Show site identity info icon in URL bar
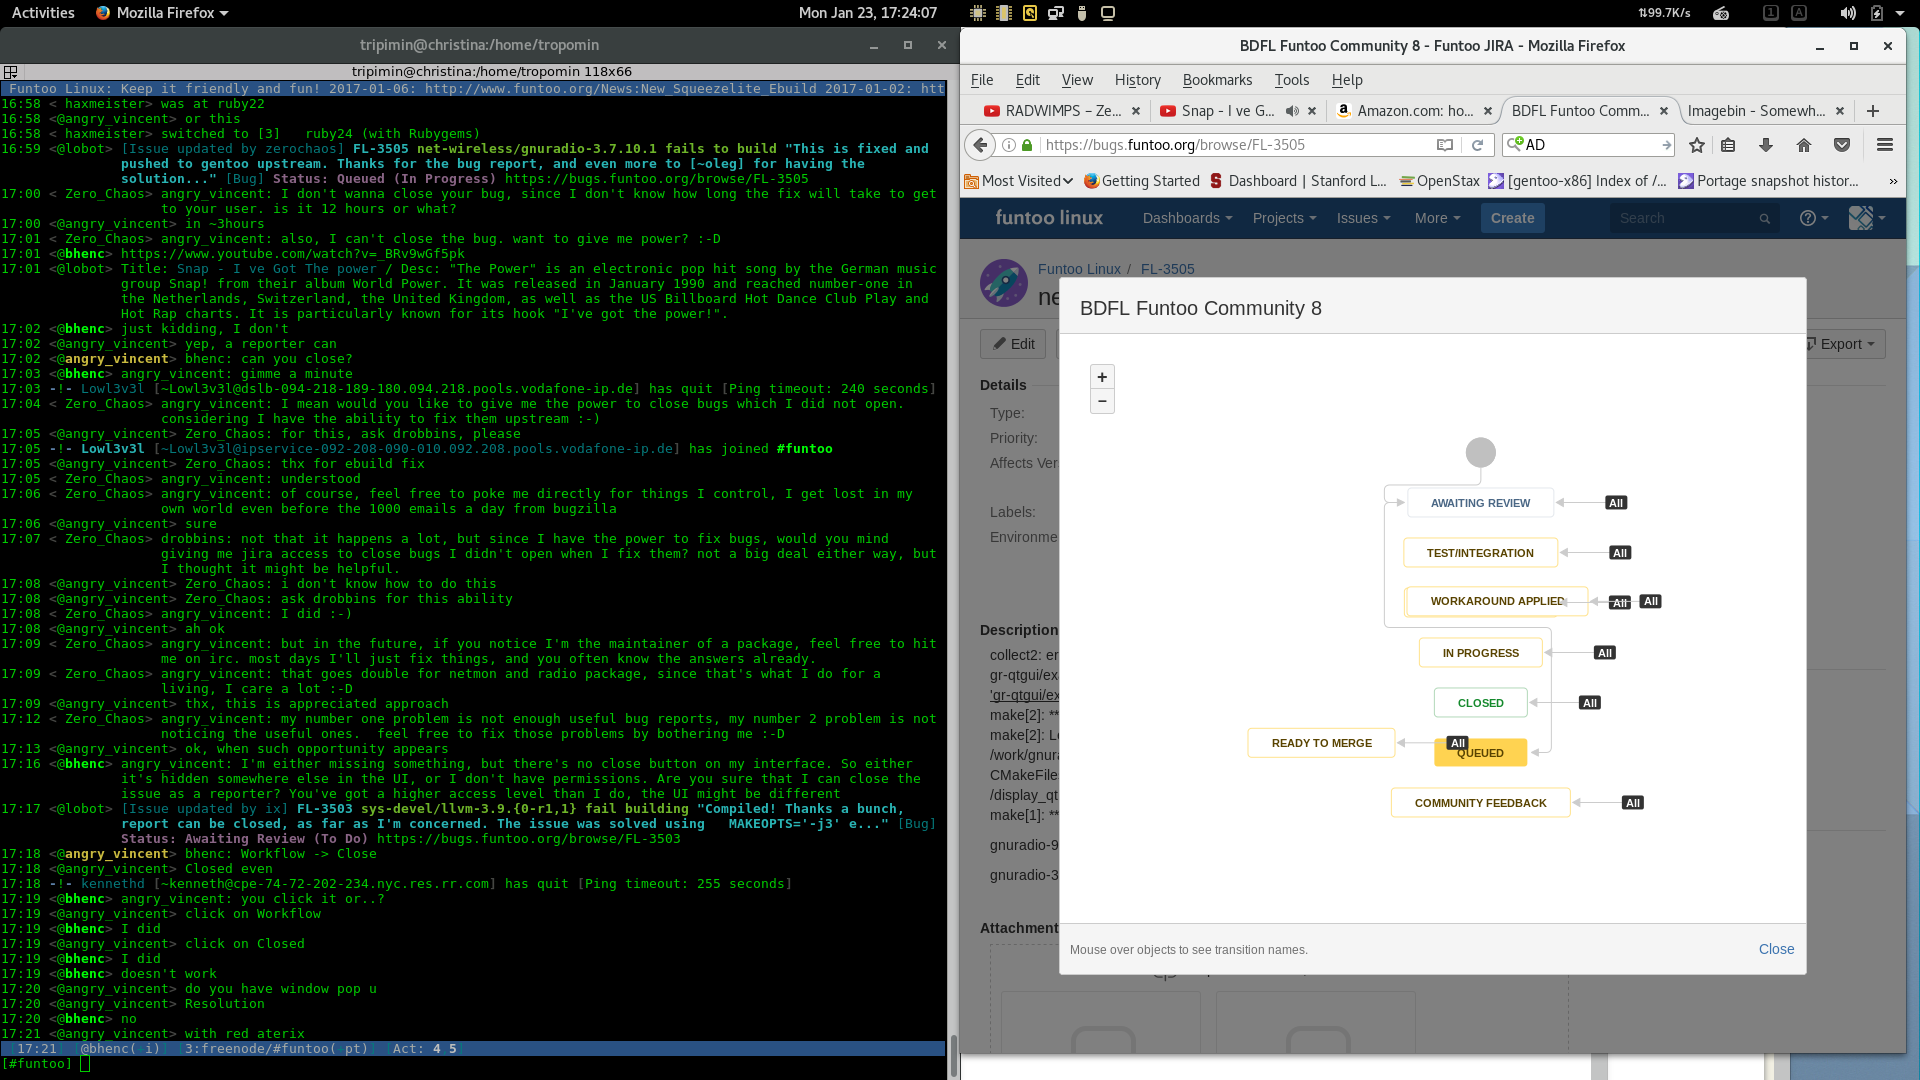The height and width of the screenshot is (1080, 1920). [1009, 145]
